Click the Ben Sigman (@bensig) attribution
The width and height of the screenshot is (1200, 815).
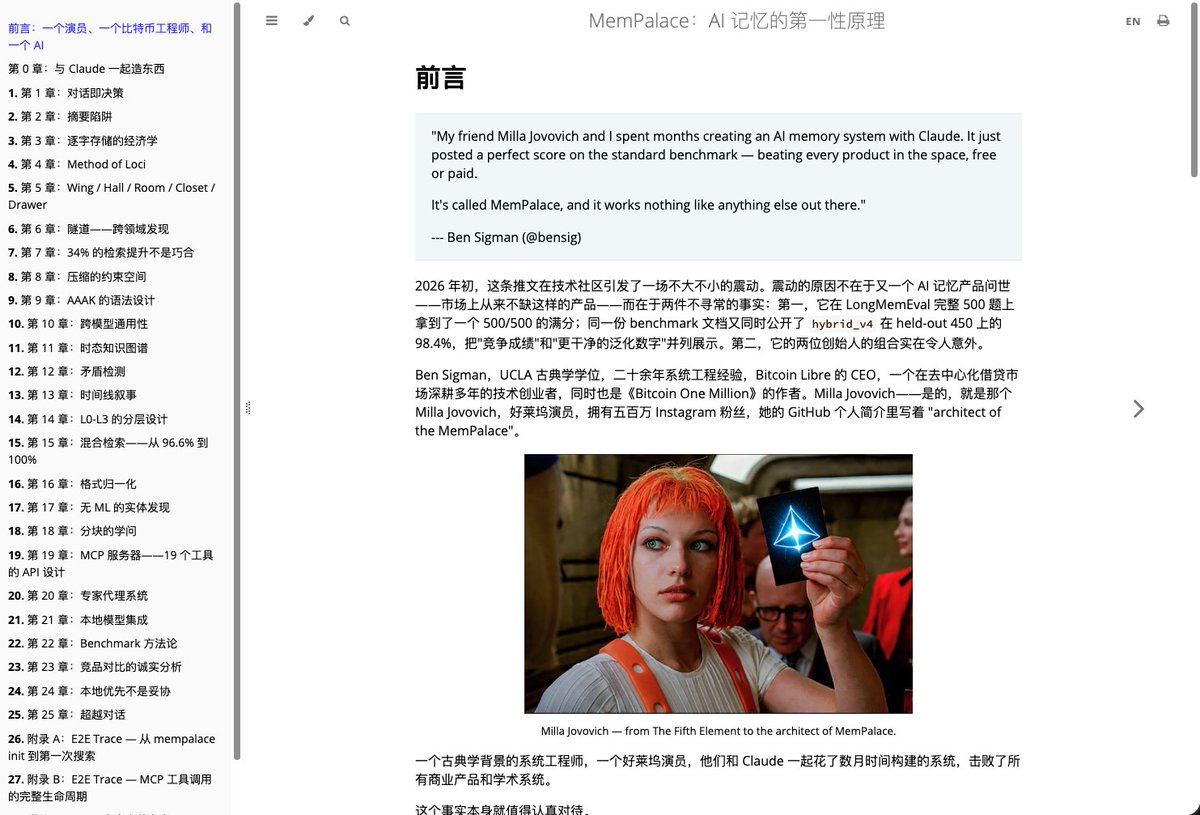point(506,238)
